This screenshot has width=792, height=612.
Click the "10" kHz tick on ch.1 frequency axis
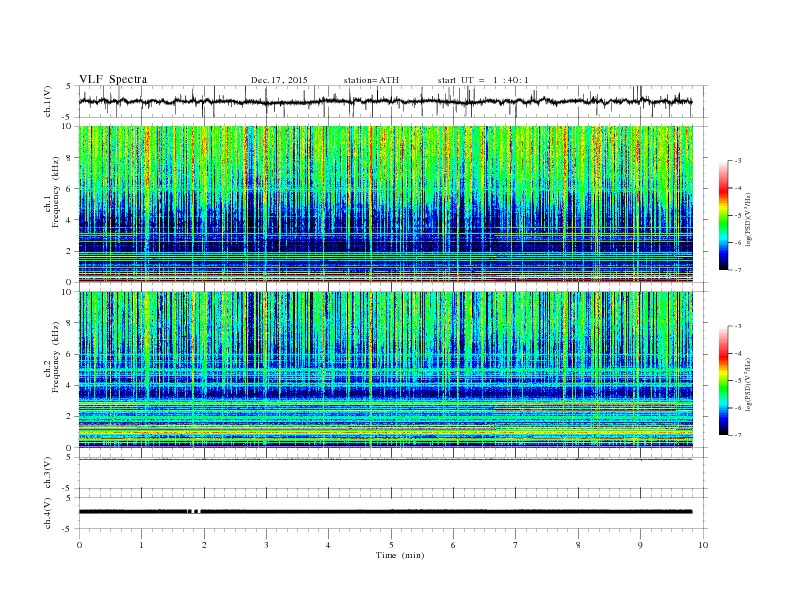68,126
